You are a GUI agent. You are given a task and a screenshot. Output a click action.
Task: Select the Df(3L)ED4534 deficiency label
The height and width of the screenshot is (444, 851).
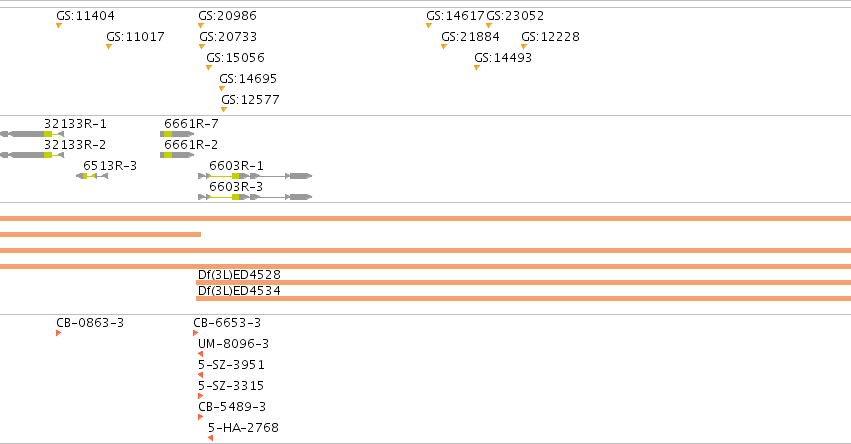tap(239, 291)
